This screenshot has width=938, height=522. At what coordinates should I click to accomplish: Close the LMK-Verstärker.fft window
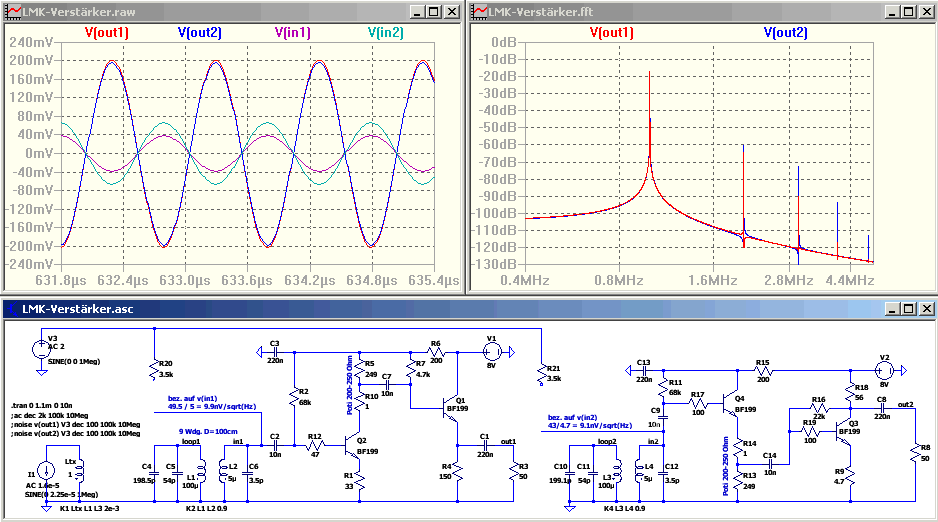pos(927,12)
